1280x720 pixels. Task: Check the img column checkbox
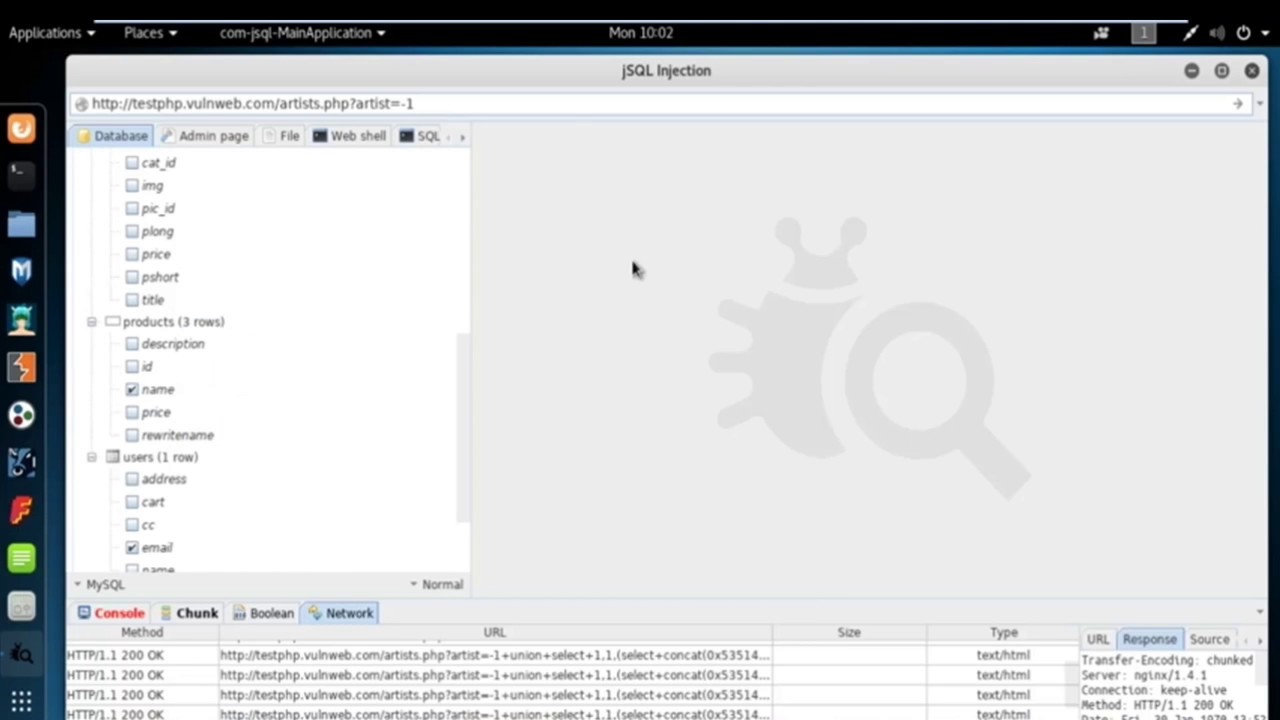coord(132,185)
